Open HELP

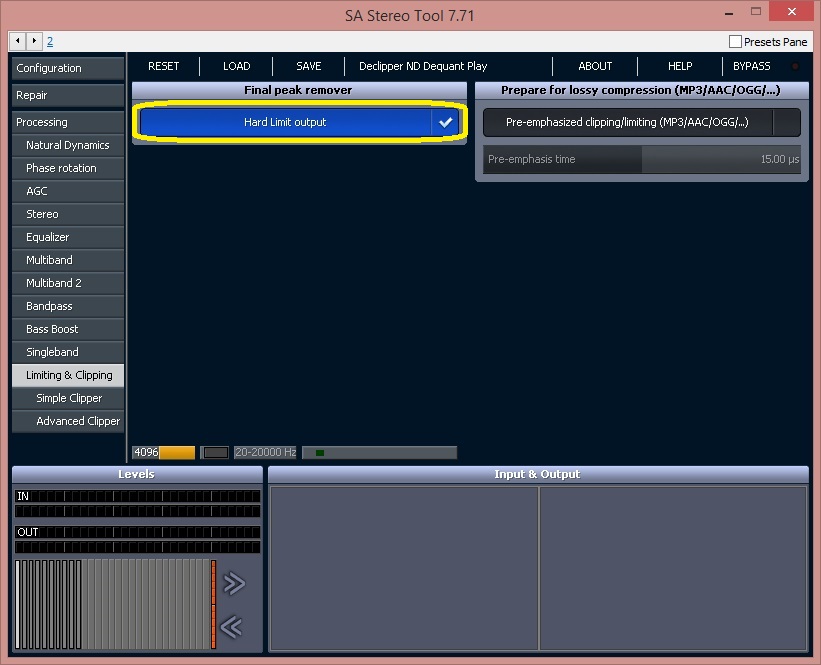[680, 66]
